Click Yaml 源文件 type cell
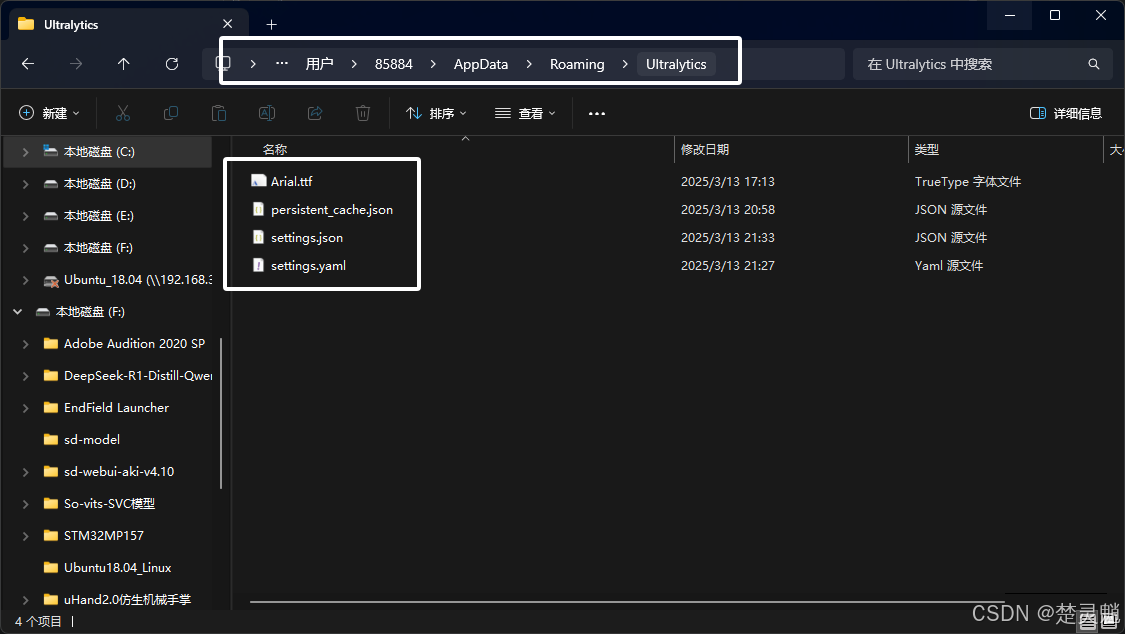The width and height of the screenshot is (1125, 634). (x=949, y=265)
